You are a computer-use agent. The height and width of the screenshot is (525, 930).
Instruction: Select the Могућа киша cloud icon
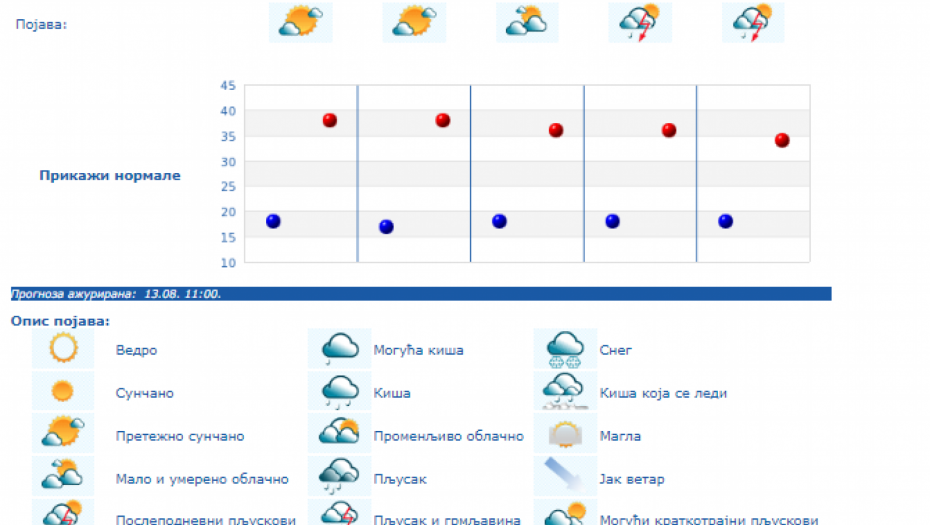(x=339, y=349)
